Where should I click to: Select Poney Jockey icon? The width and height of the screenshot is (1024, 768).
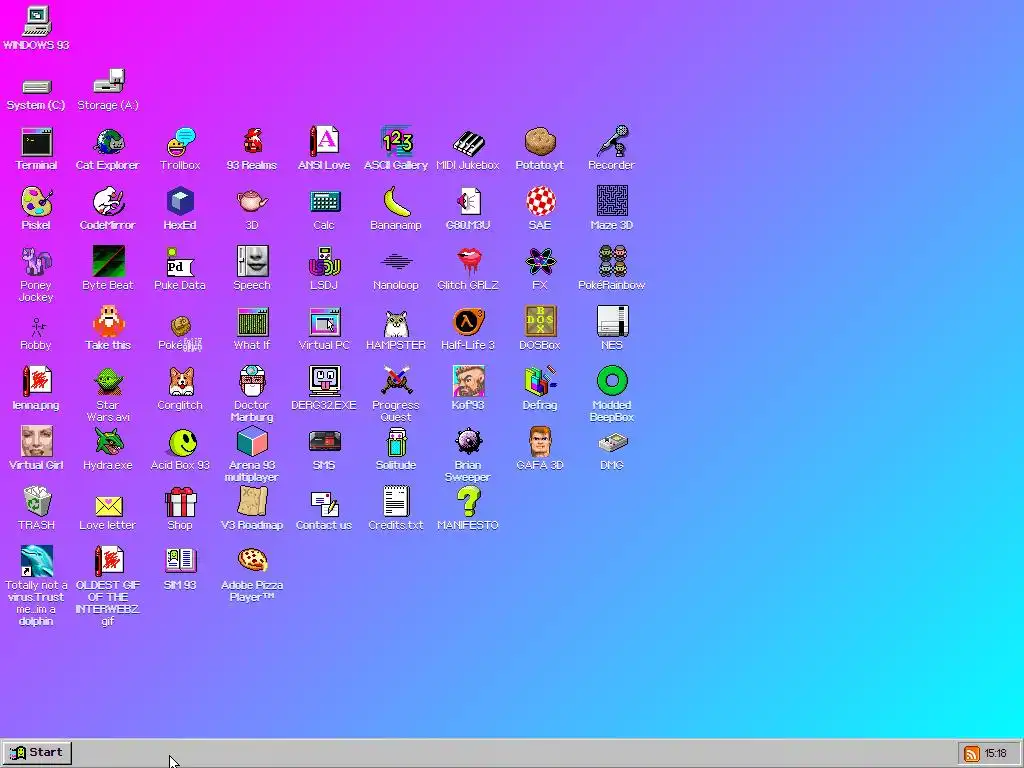(x=37, y=262)
